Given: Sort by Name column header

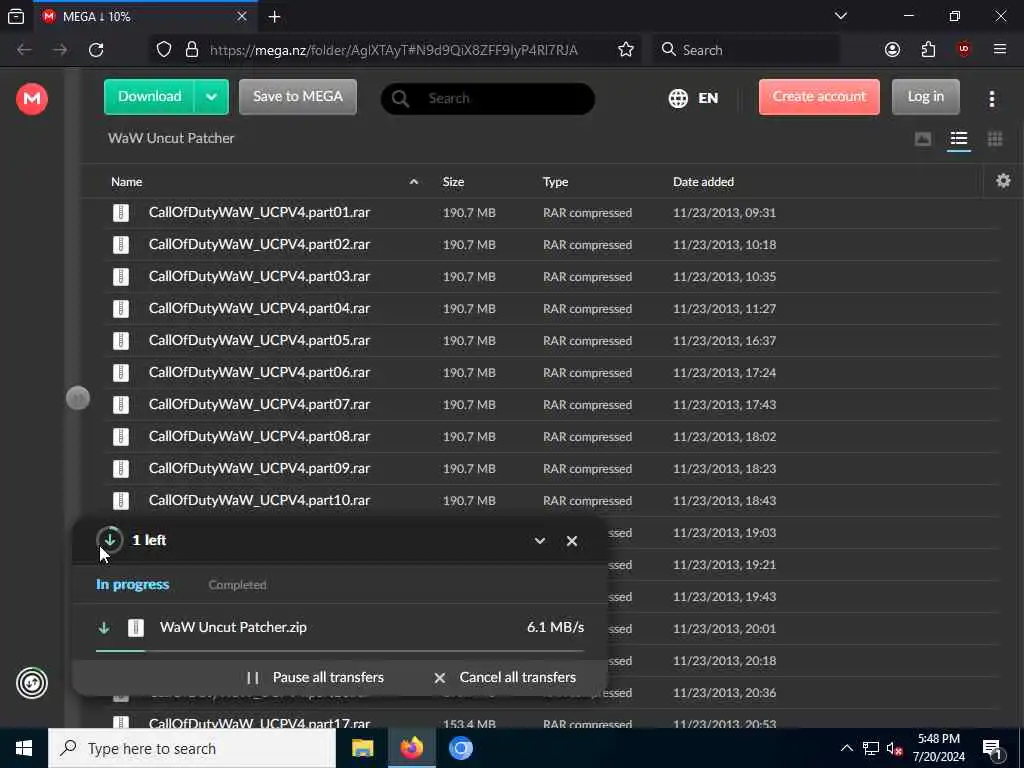Looking at the screenshot, I should (127, 182).
